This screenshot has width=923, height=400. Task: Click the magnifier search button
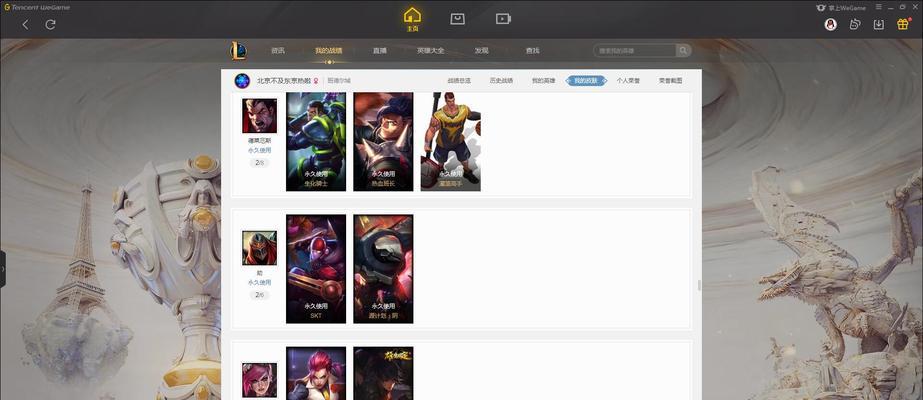[683, 51]
